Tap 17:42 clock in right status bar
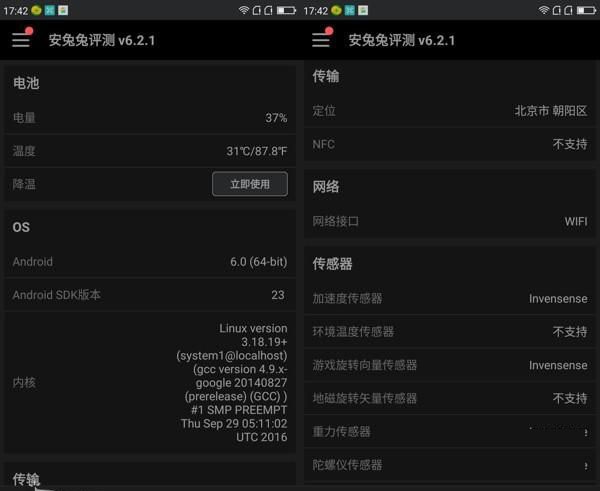 click(x=316, y=10)
